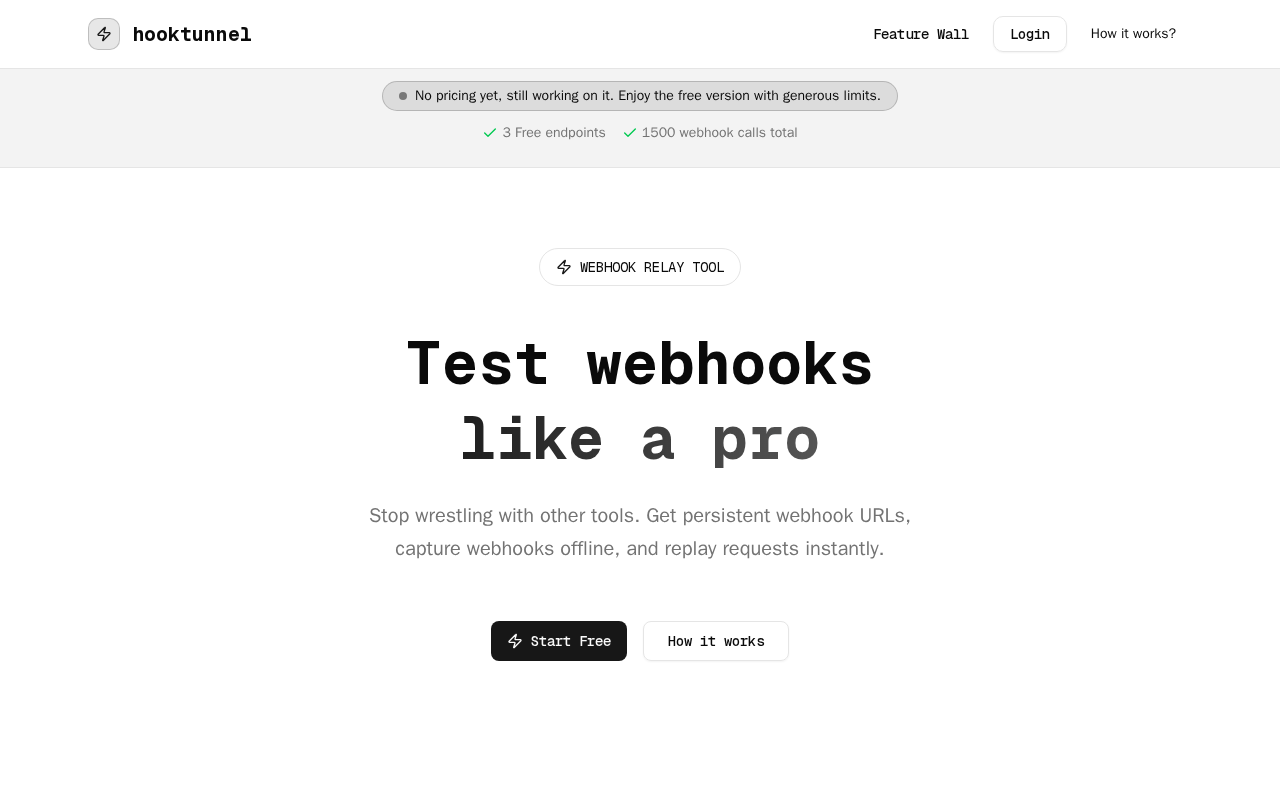Select the WEBHOOK RELAY TOOL badge

640,267
